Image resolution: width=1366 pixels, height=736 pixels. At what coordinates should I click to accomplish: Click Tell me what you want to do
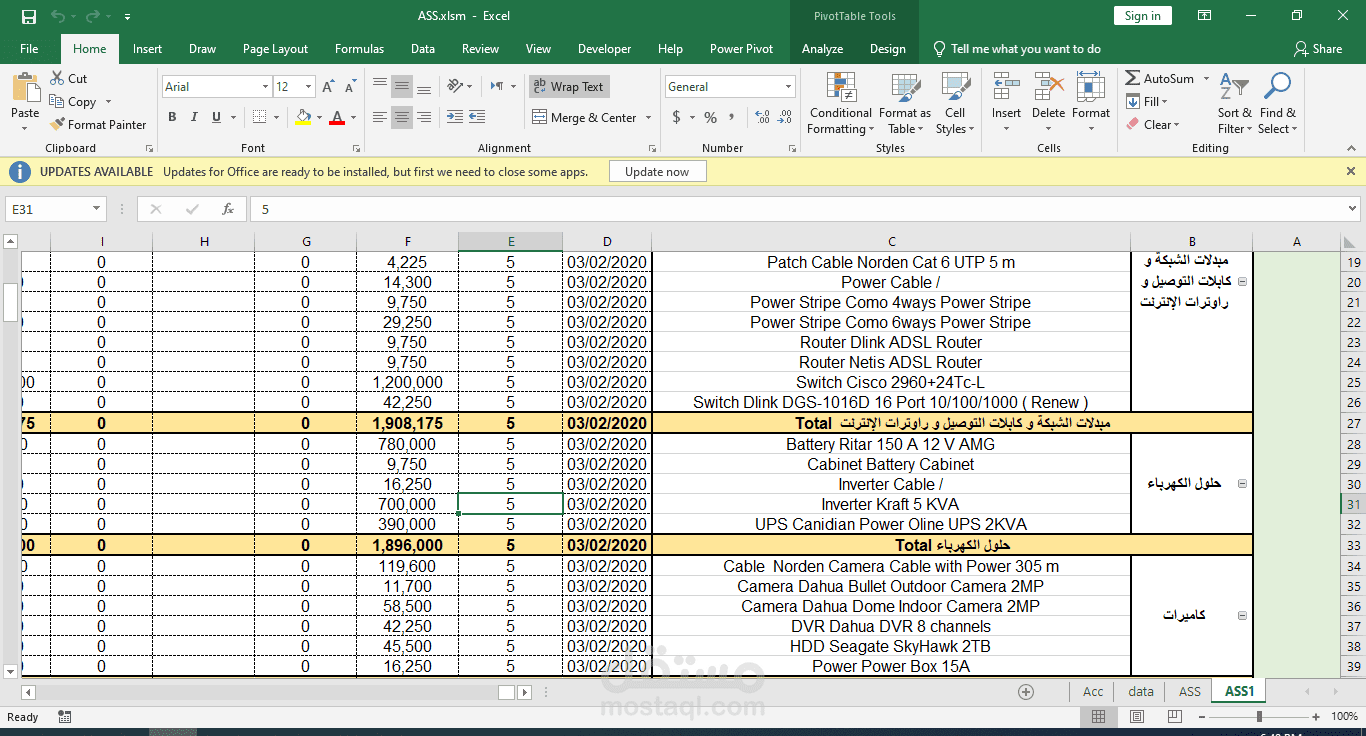click(1016, 49)
